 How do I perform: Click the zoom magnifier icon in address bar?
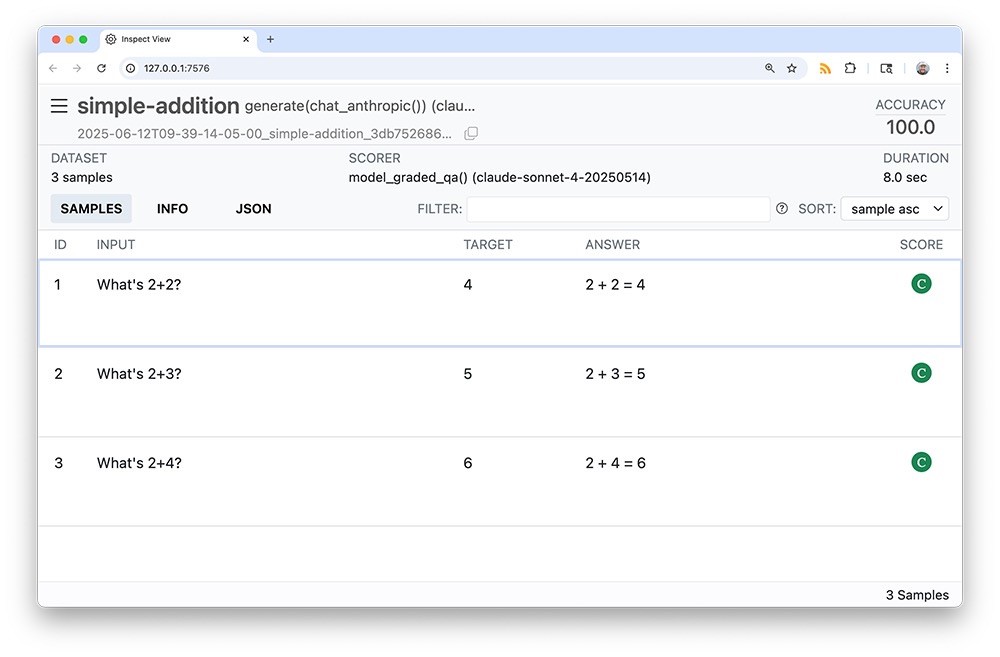pos(769,68)
